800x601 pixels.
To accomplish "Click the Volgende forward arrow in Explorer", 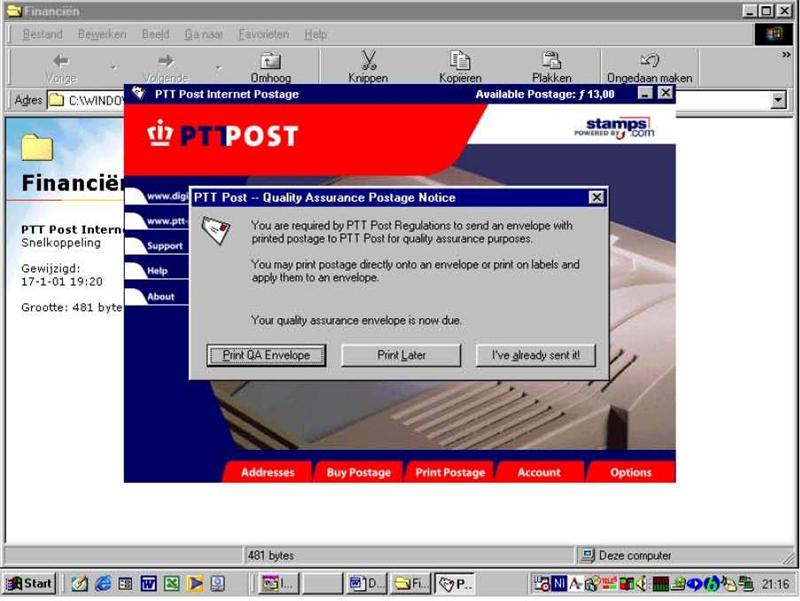I will point(165,61).
